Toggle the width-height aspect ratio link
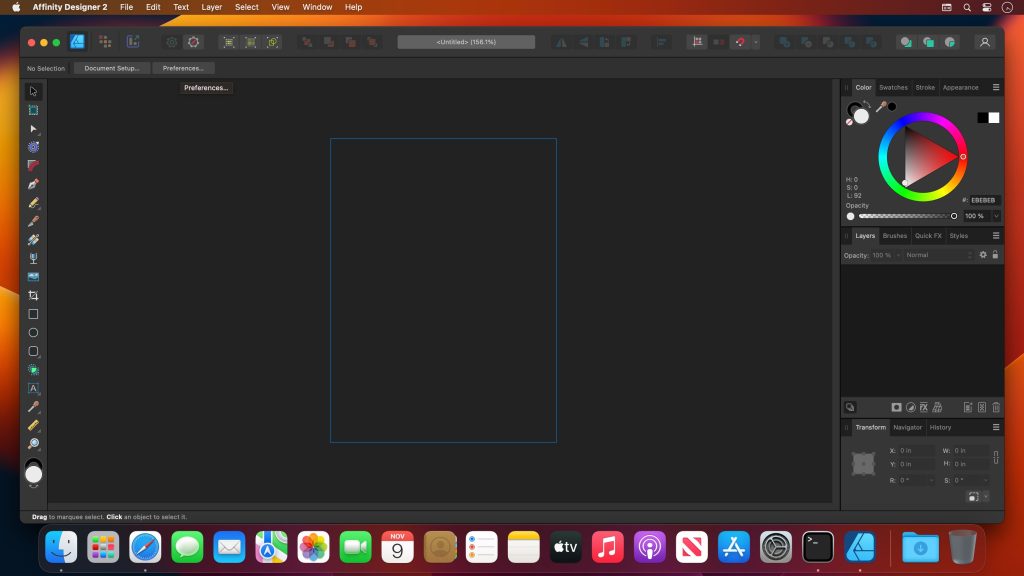Screen dimensions: 1024x576 (x=995, y=457)
